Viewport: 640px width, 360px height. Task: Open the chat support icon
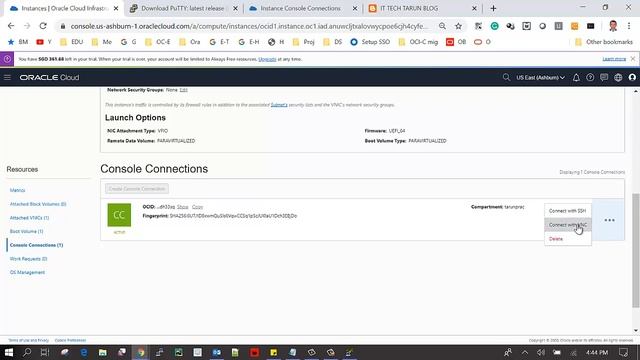604,78
